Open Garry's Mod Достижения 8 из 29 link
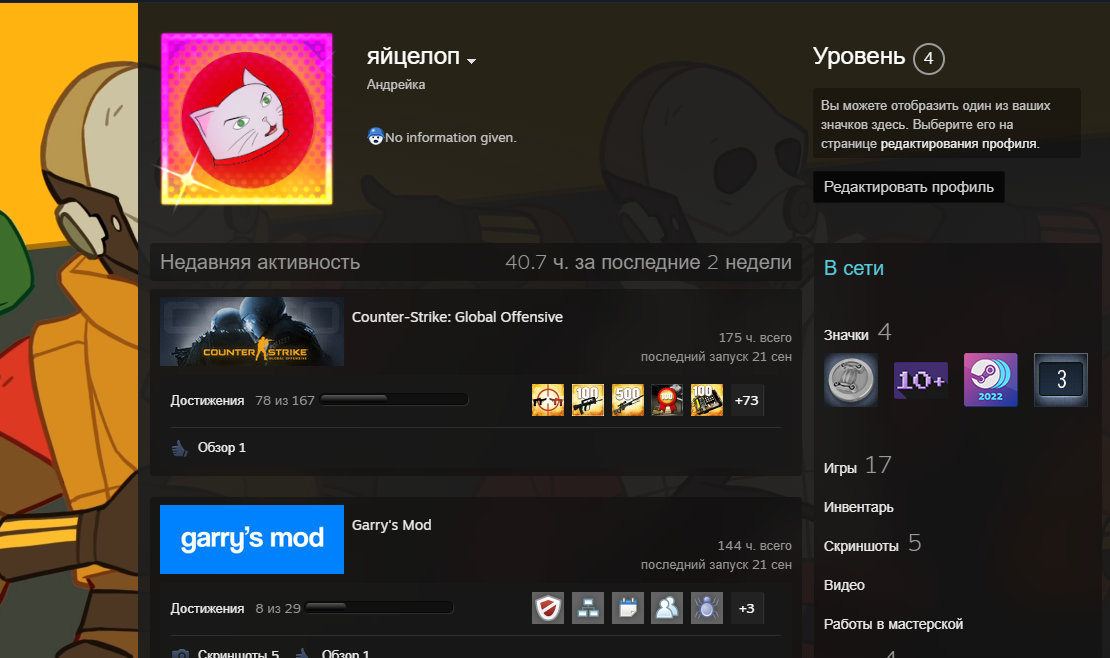The image size is (1110, 658). tap(236, 608)
